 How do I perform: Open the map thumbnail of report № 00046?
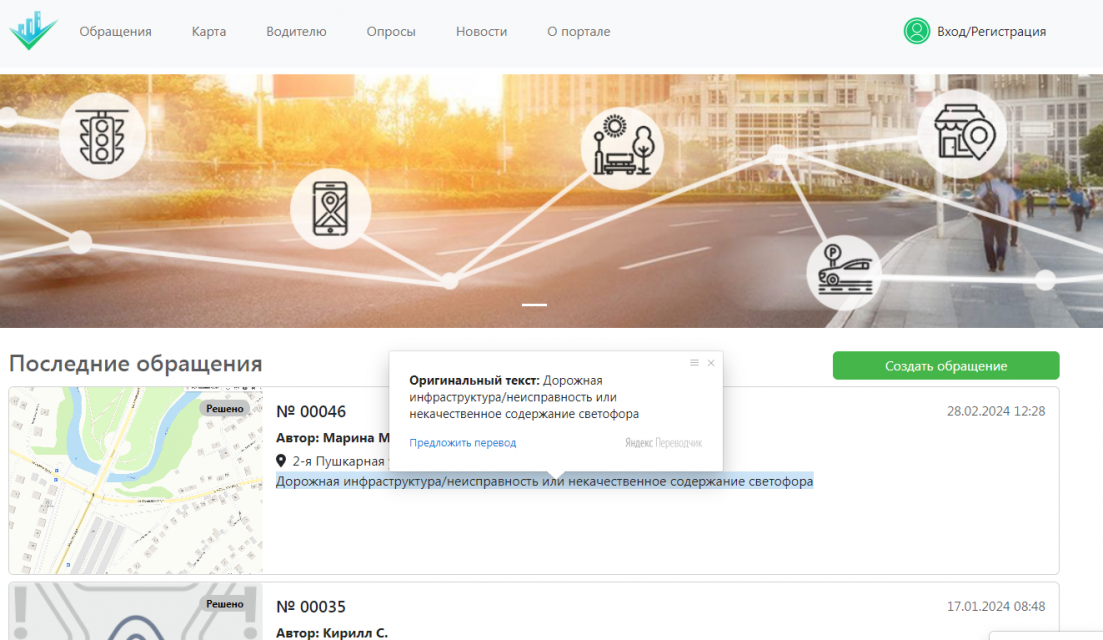click(x=135, y=480)
